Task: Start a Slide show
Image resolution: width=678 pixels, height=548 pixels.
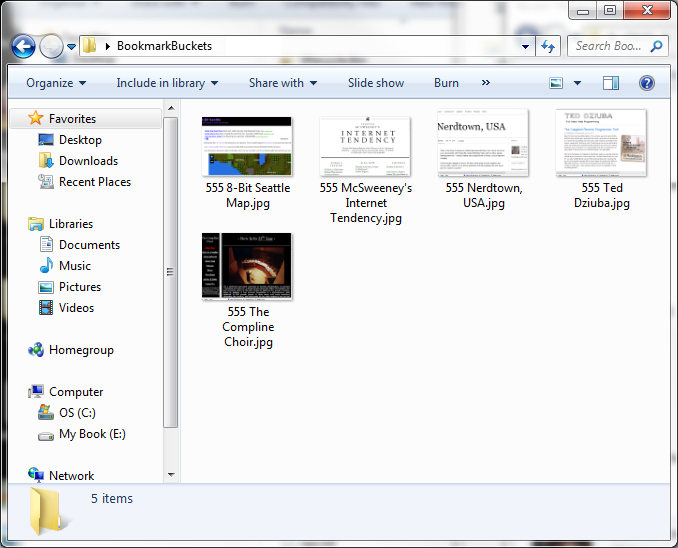Action: pyautogui.click(x=376, y=83)
